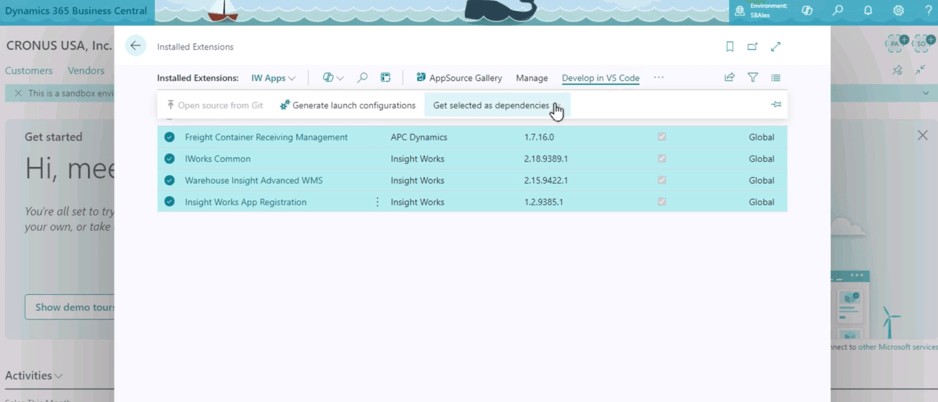Click the share icon
The height and width of the screenshot is (402, 938).
pos(729,77)
